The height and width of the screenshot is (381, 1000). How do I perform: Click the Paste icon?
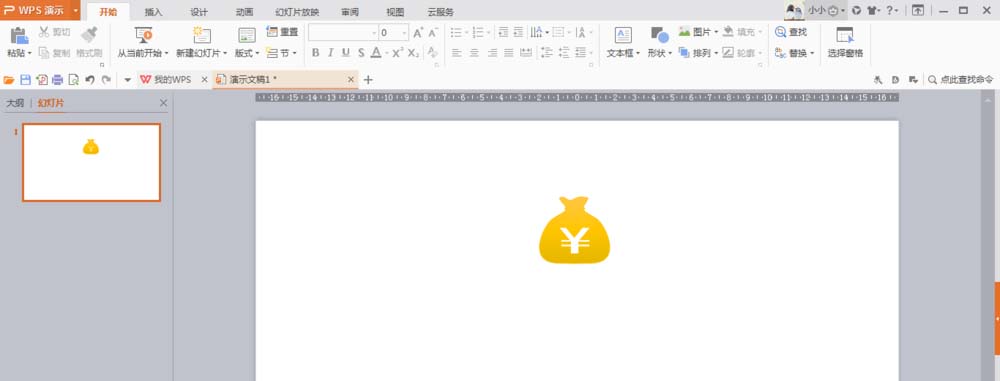tap(19, 35)
